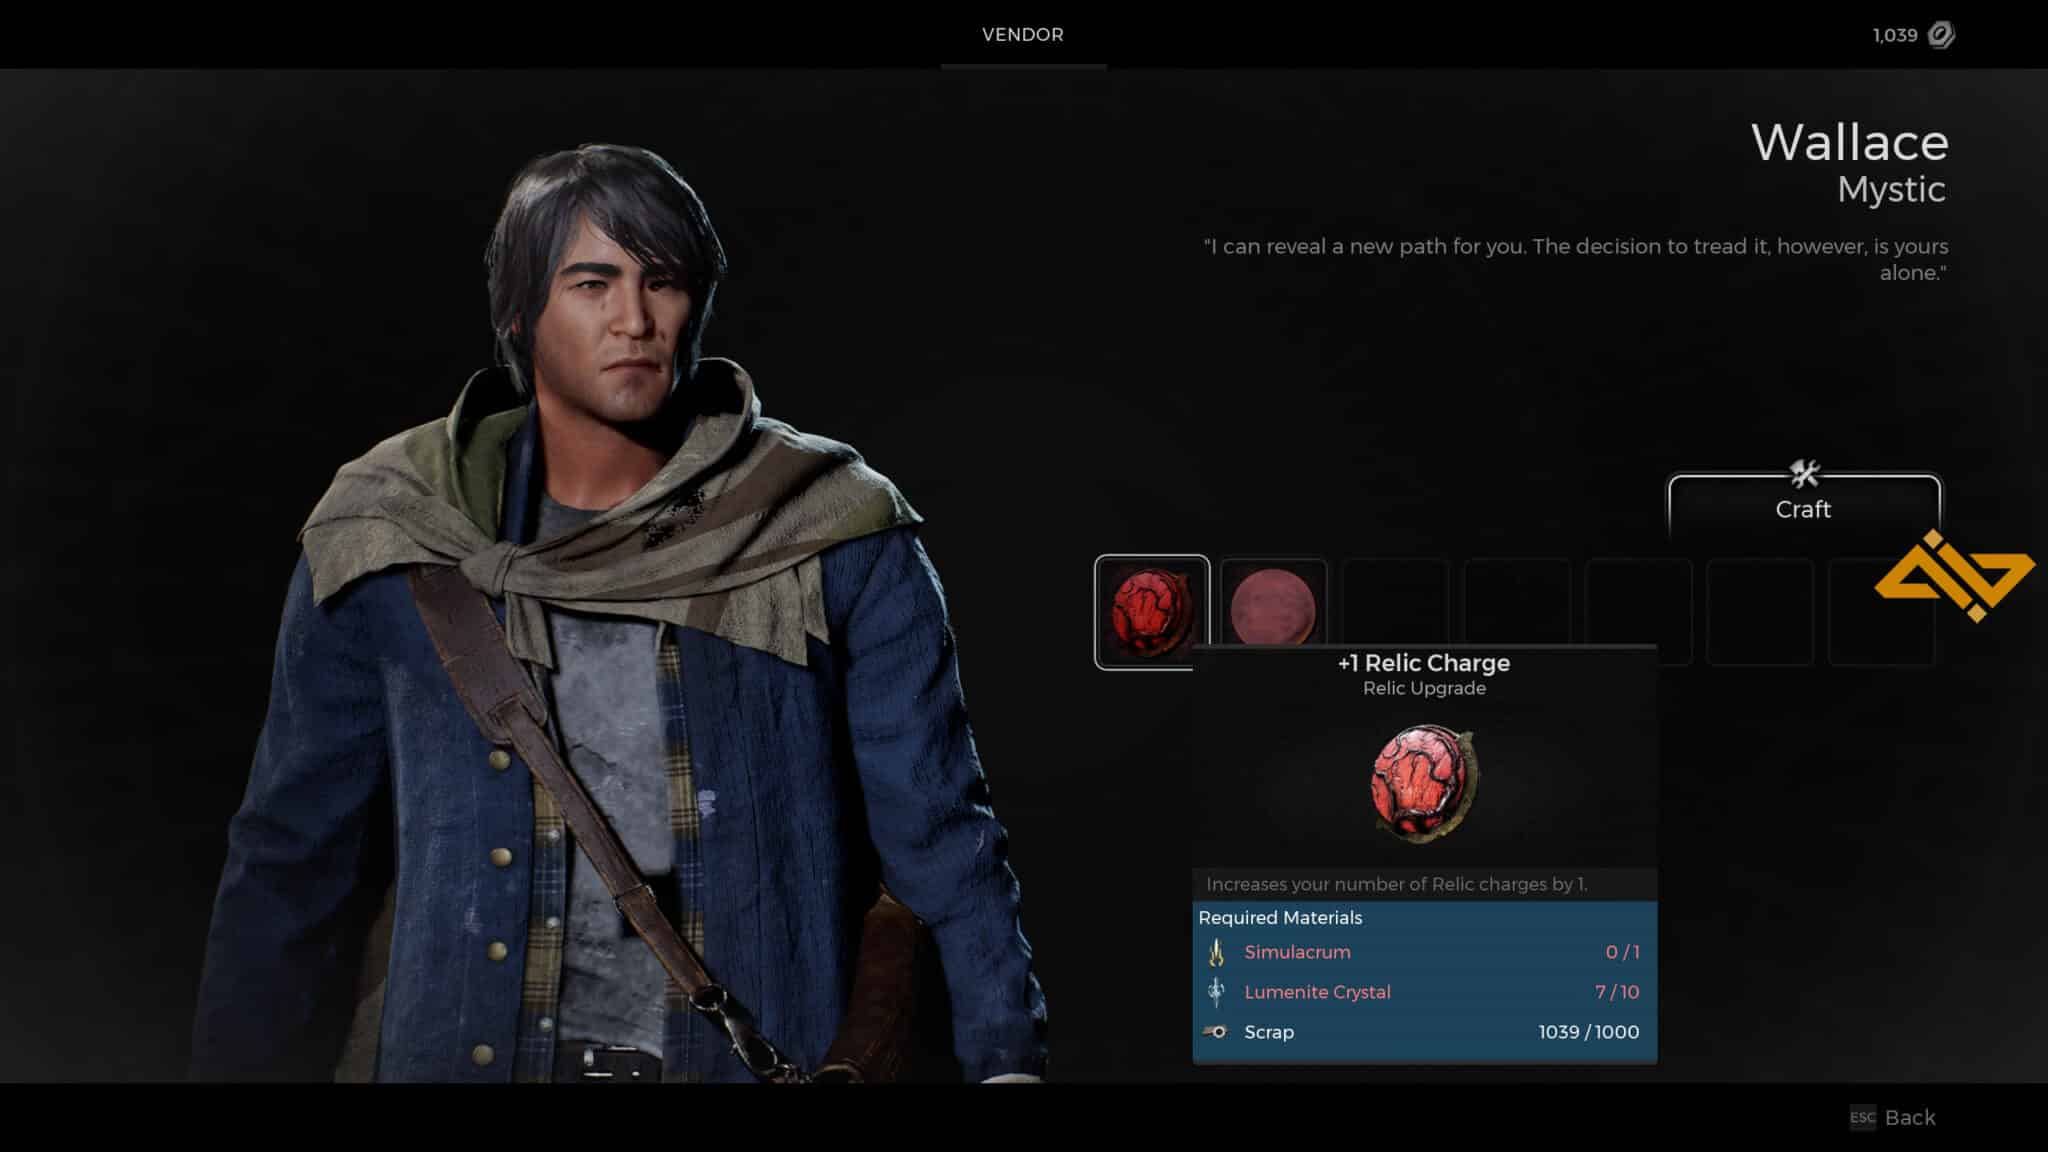Click the Craft button

tap(1804, 508)
